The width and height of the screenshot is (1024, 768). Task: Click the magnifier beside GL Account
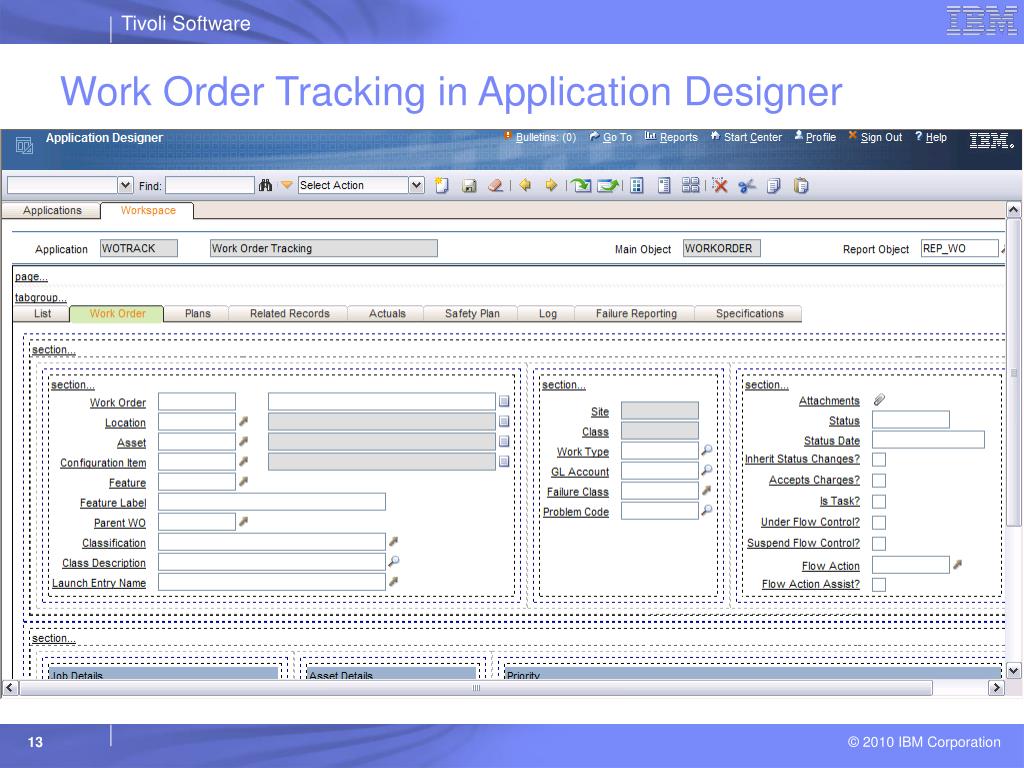(707, 470)
